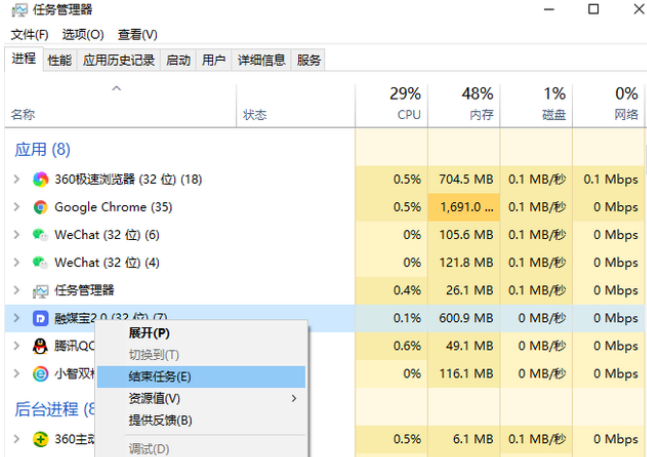Expand the 小智双核 process row

[17, 374]
